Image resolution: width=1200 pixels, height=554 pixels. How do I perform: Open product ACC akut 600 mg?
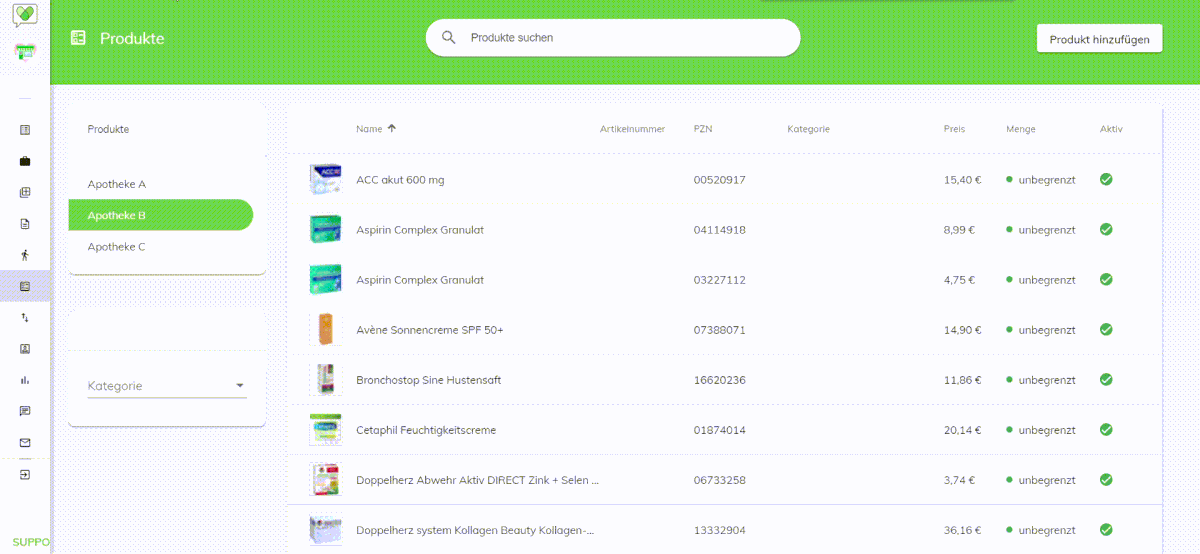pos(400,180)
